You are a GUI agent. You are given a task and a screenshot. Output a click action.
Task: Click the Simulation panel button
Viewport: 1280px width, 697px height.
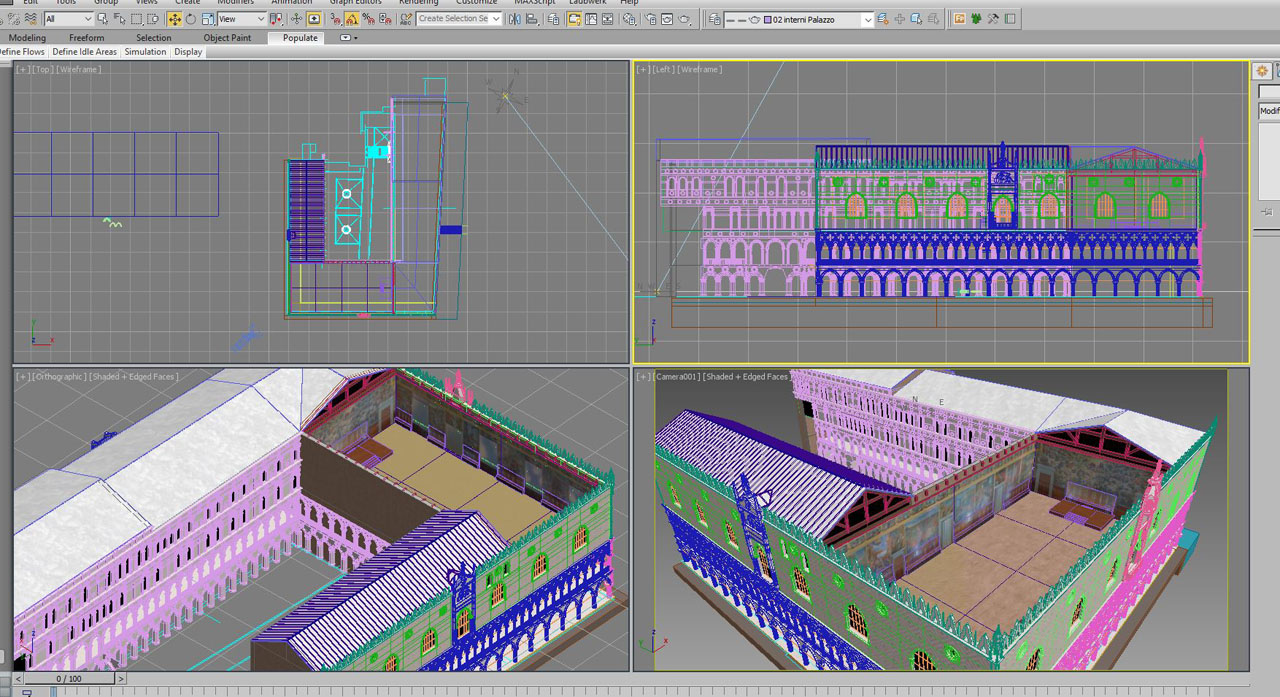145,52
